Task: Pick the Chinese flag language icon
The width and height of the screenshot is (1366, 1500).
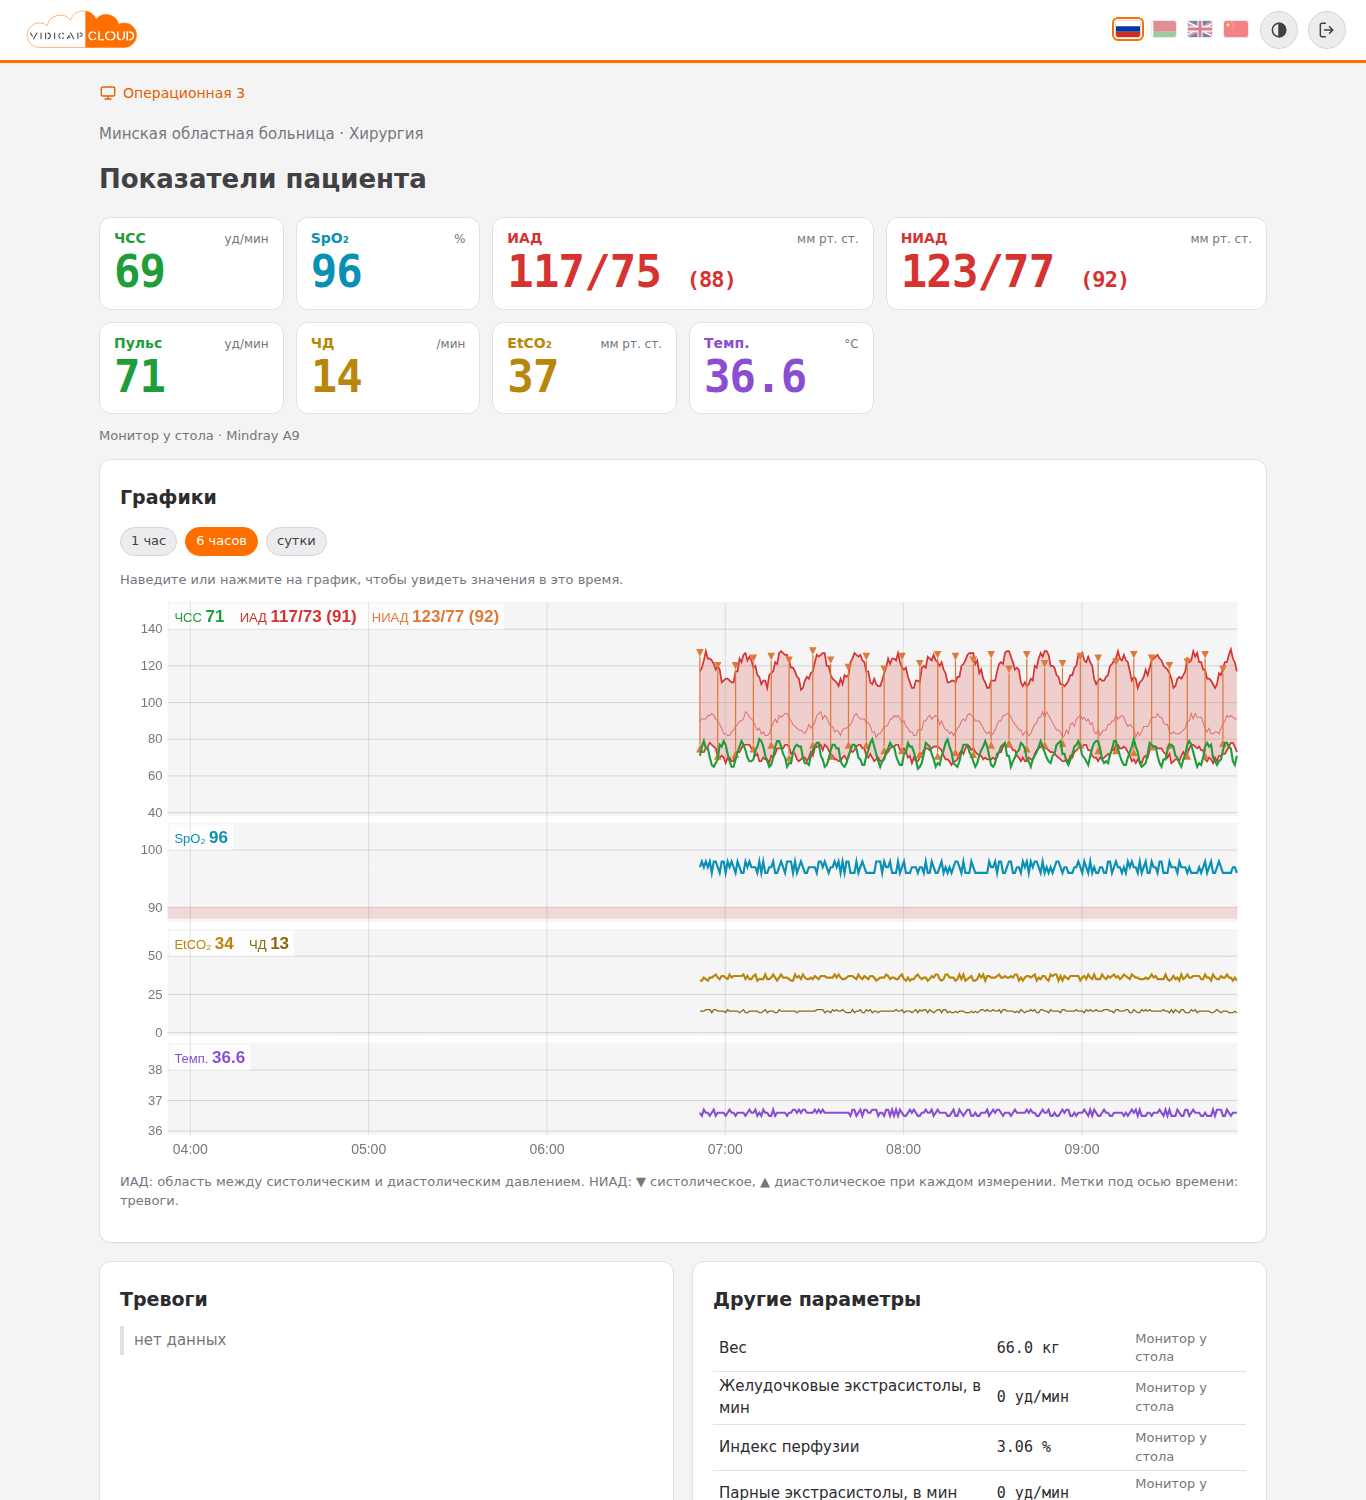Action: (1236, 30)
